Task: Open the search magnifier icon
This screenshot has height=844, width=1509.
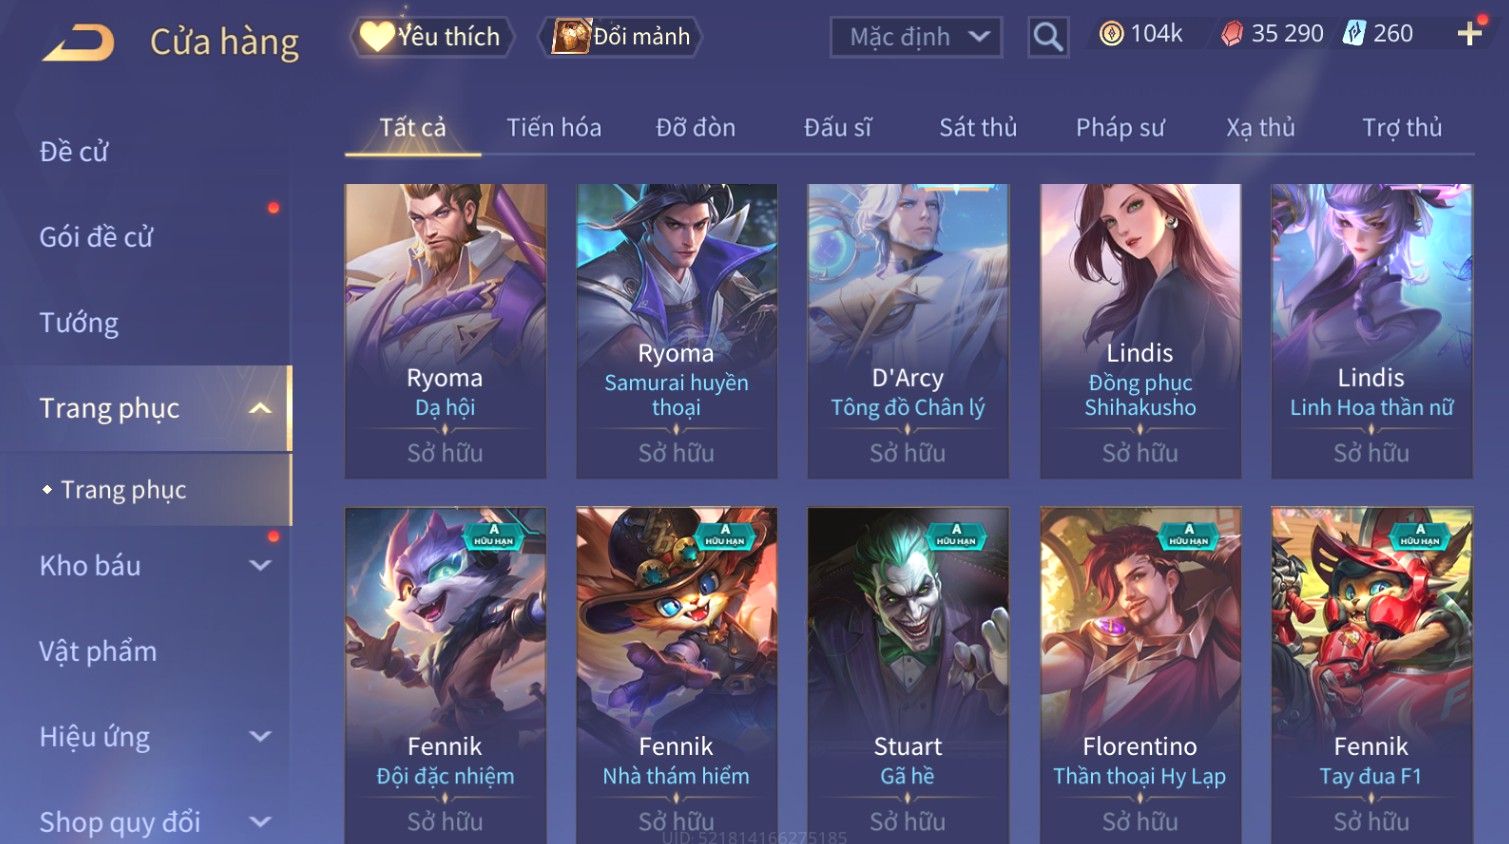Action: pyautogui.click(x=1048, y=37)
